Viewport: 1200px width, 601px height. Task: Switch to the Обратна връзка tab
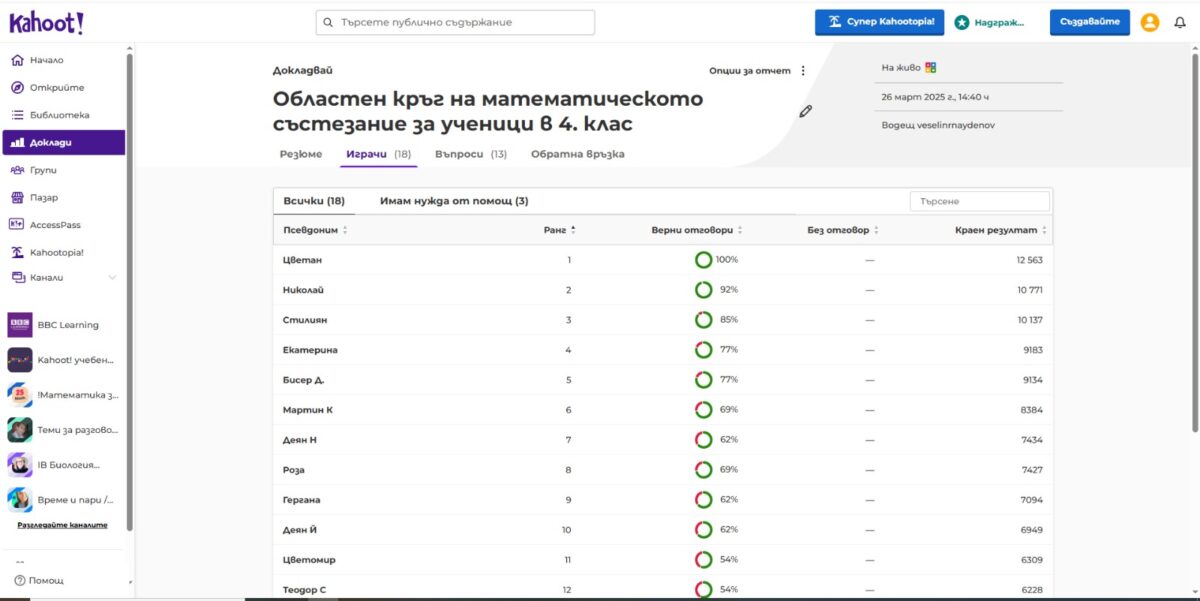tap(578, 154)
